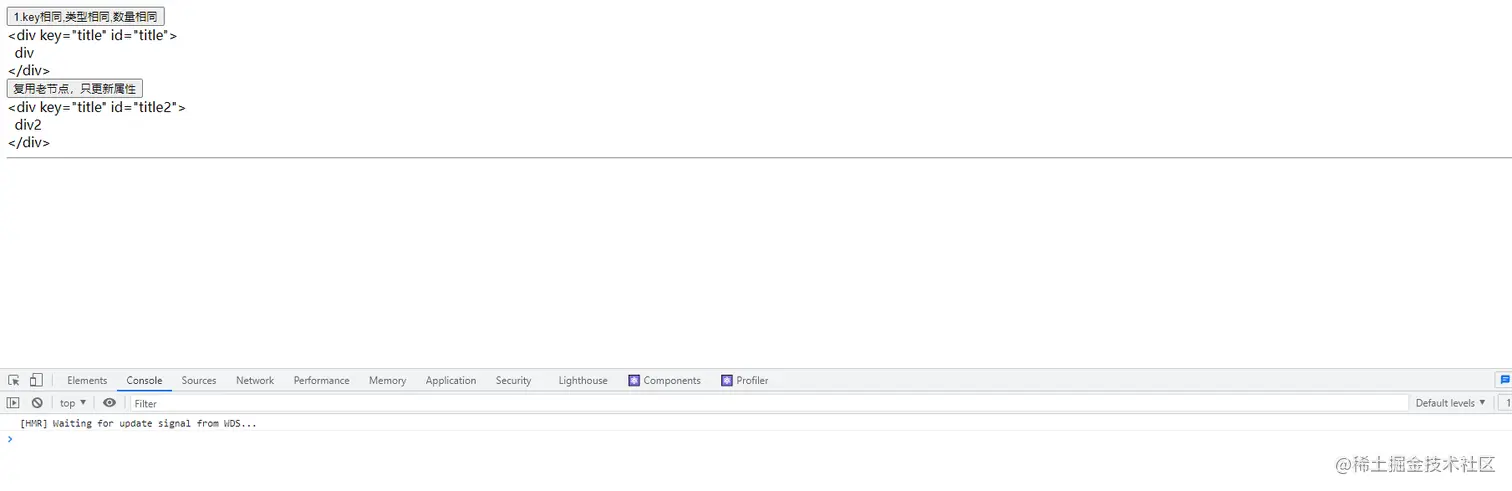Click the '[HMR] Waiting for update signal' log
The height and width of the screenshot is (491, 1512).
[138, 423]
